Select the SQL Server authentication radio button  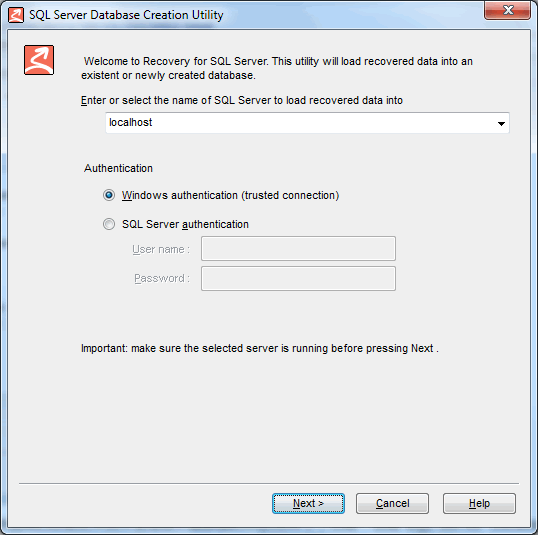tap(109, 224)
